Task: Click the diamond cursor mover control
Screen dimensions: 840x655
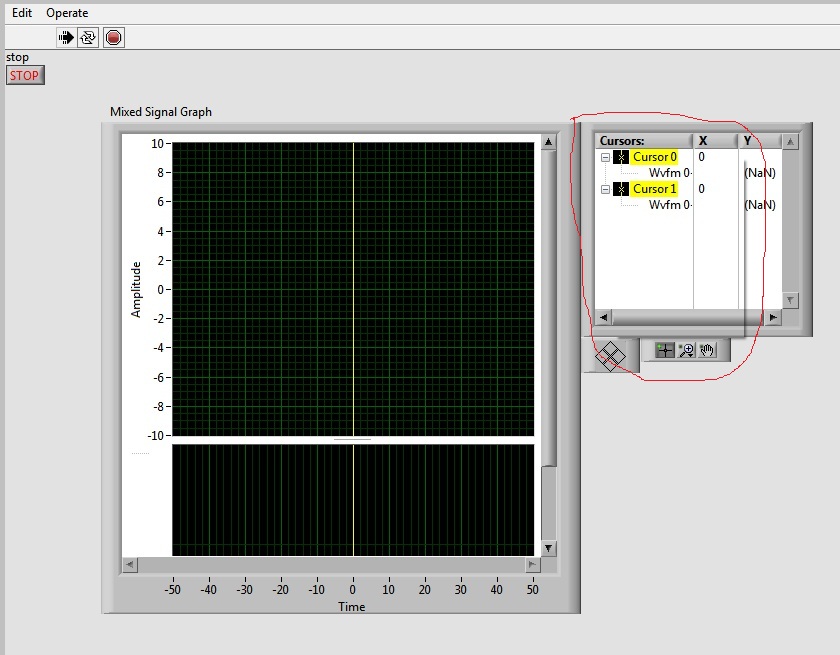Action: (x=610, y=356)
